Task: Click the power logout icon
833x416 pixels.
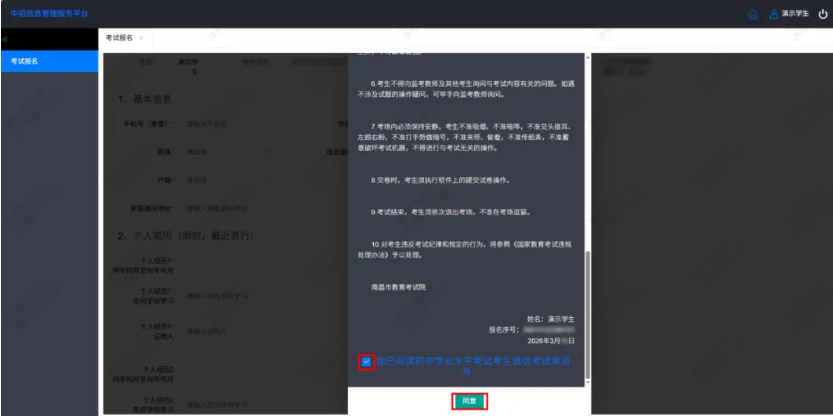Action: pyautogui.click(x=822, y=14)
